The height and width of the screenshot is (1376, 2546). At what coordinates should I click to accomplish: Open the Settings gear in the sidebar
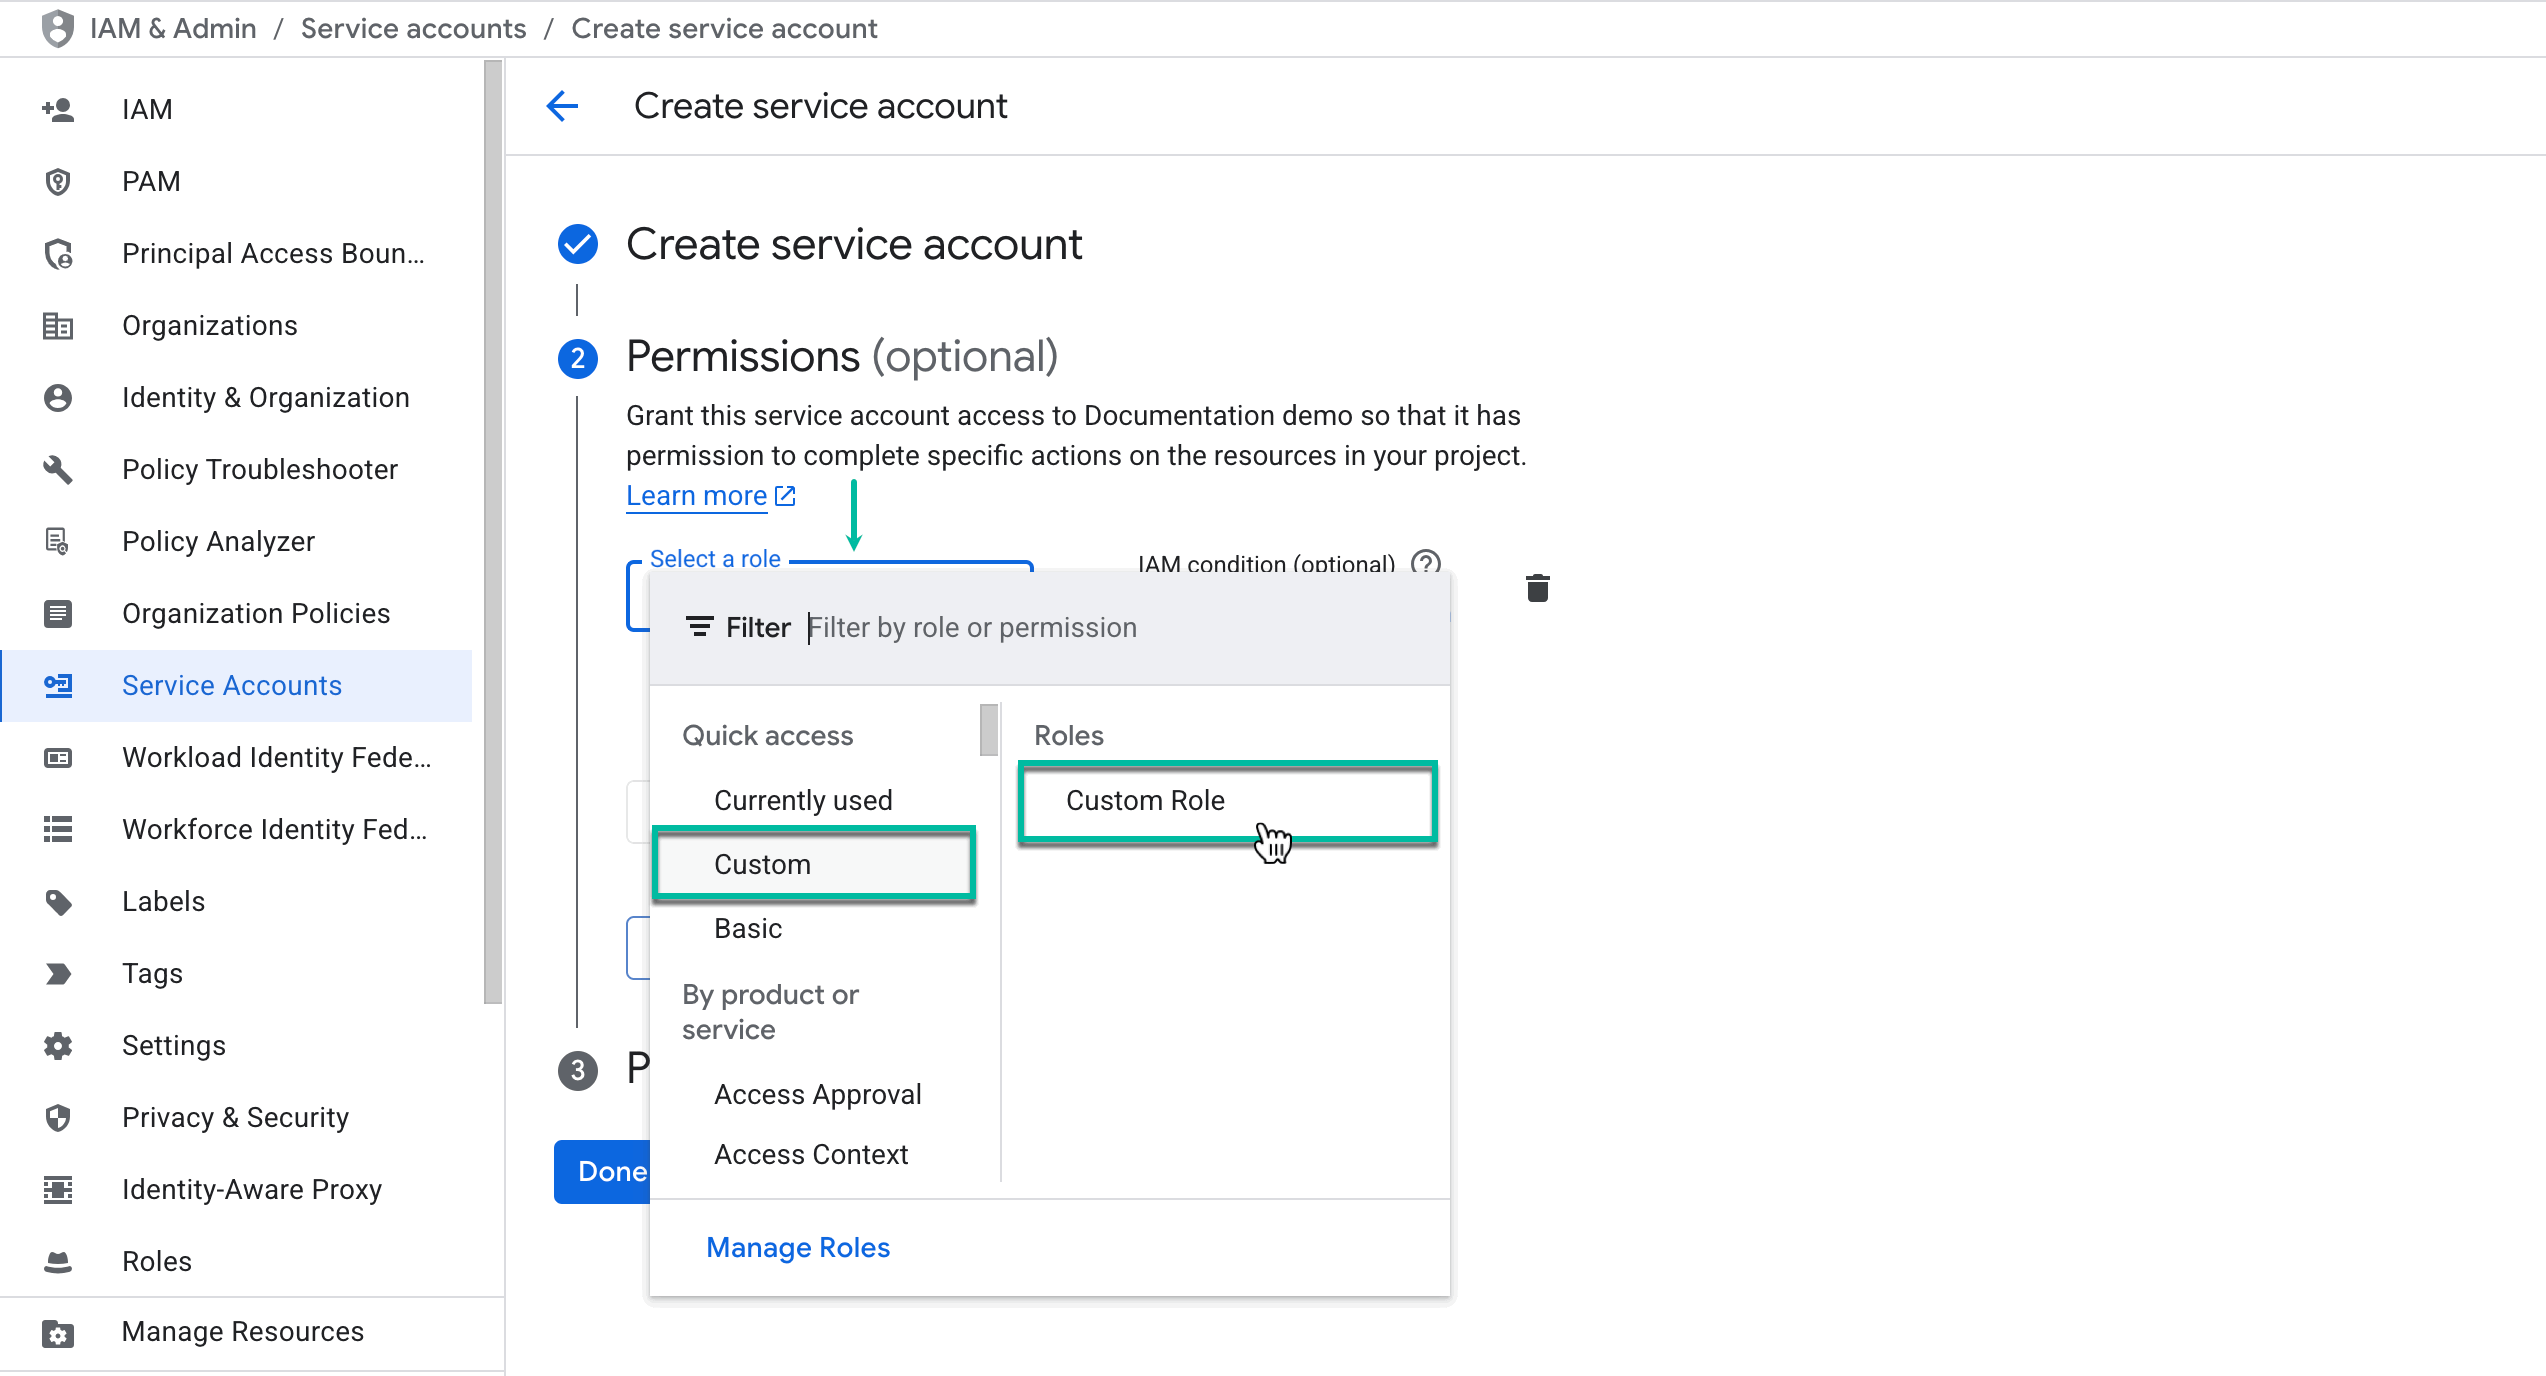tap(57, 1045)
